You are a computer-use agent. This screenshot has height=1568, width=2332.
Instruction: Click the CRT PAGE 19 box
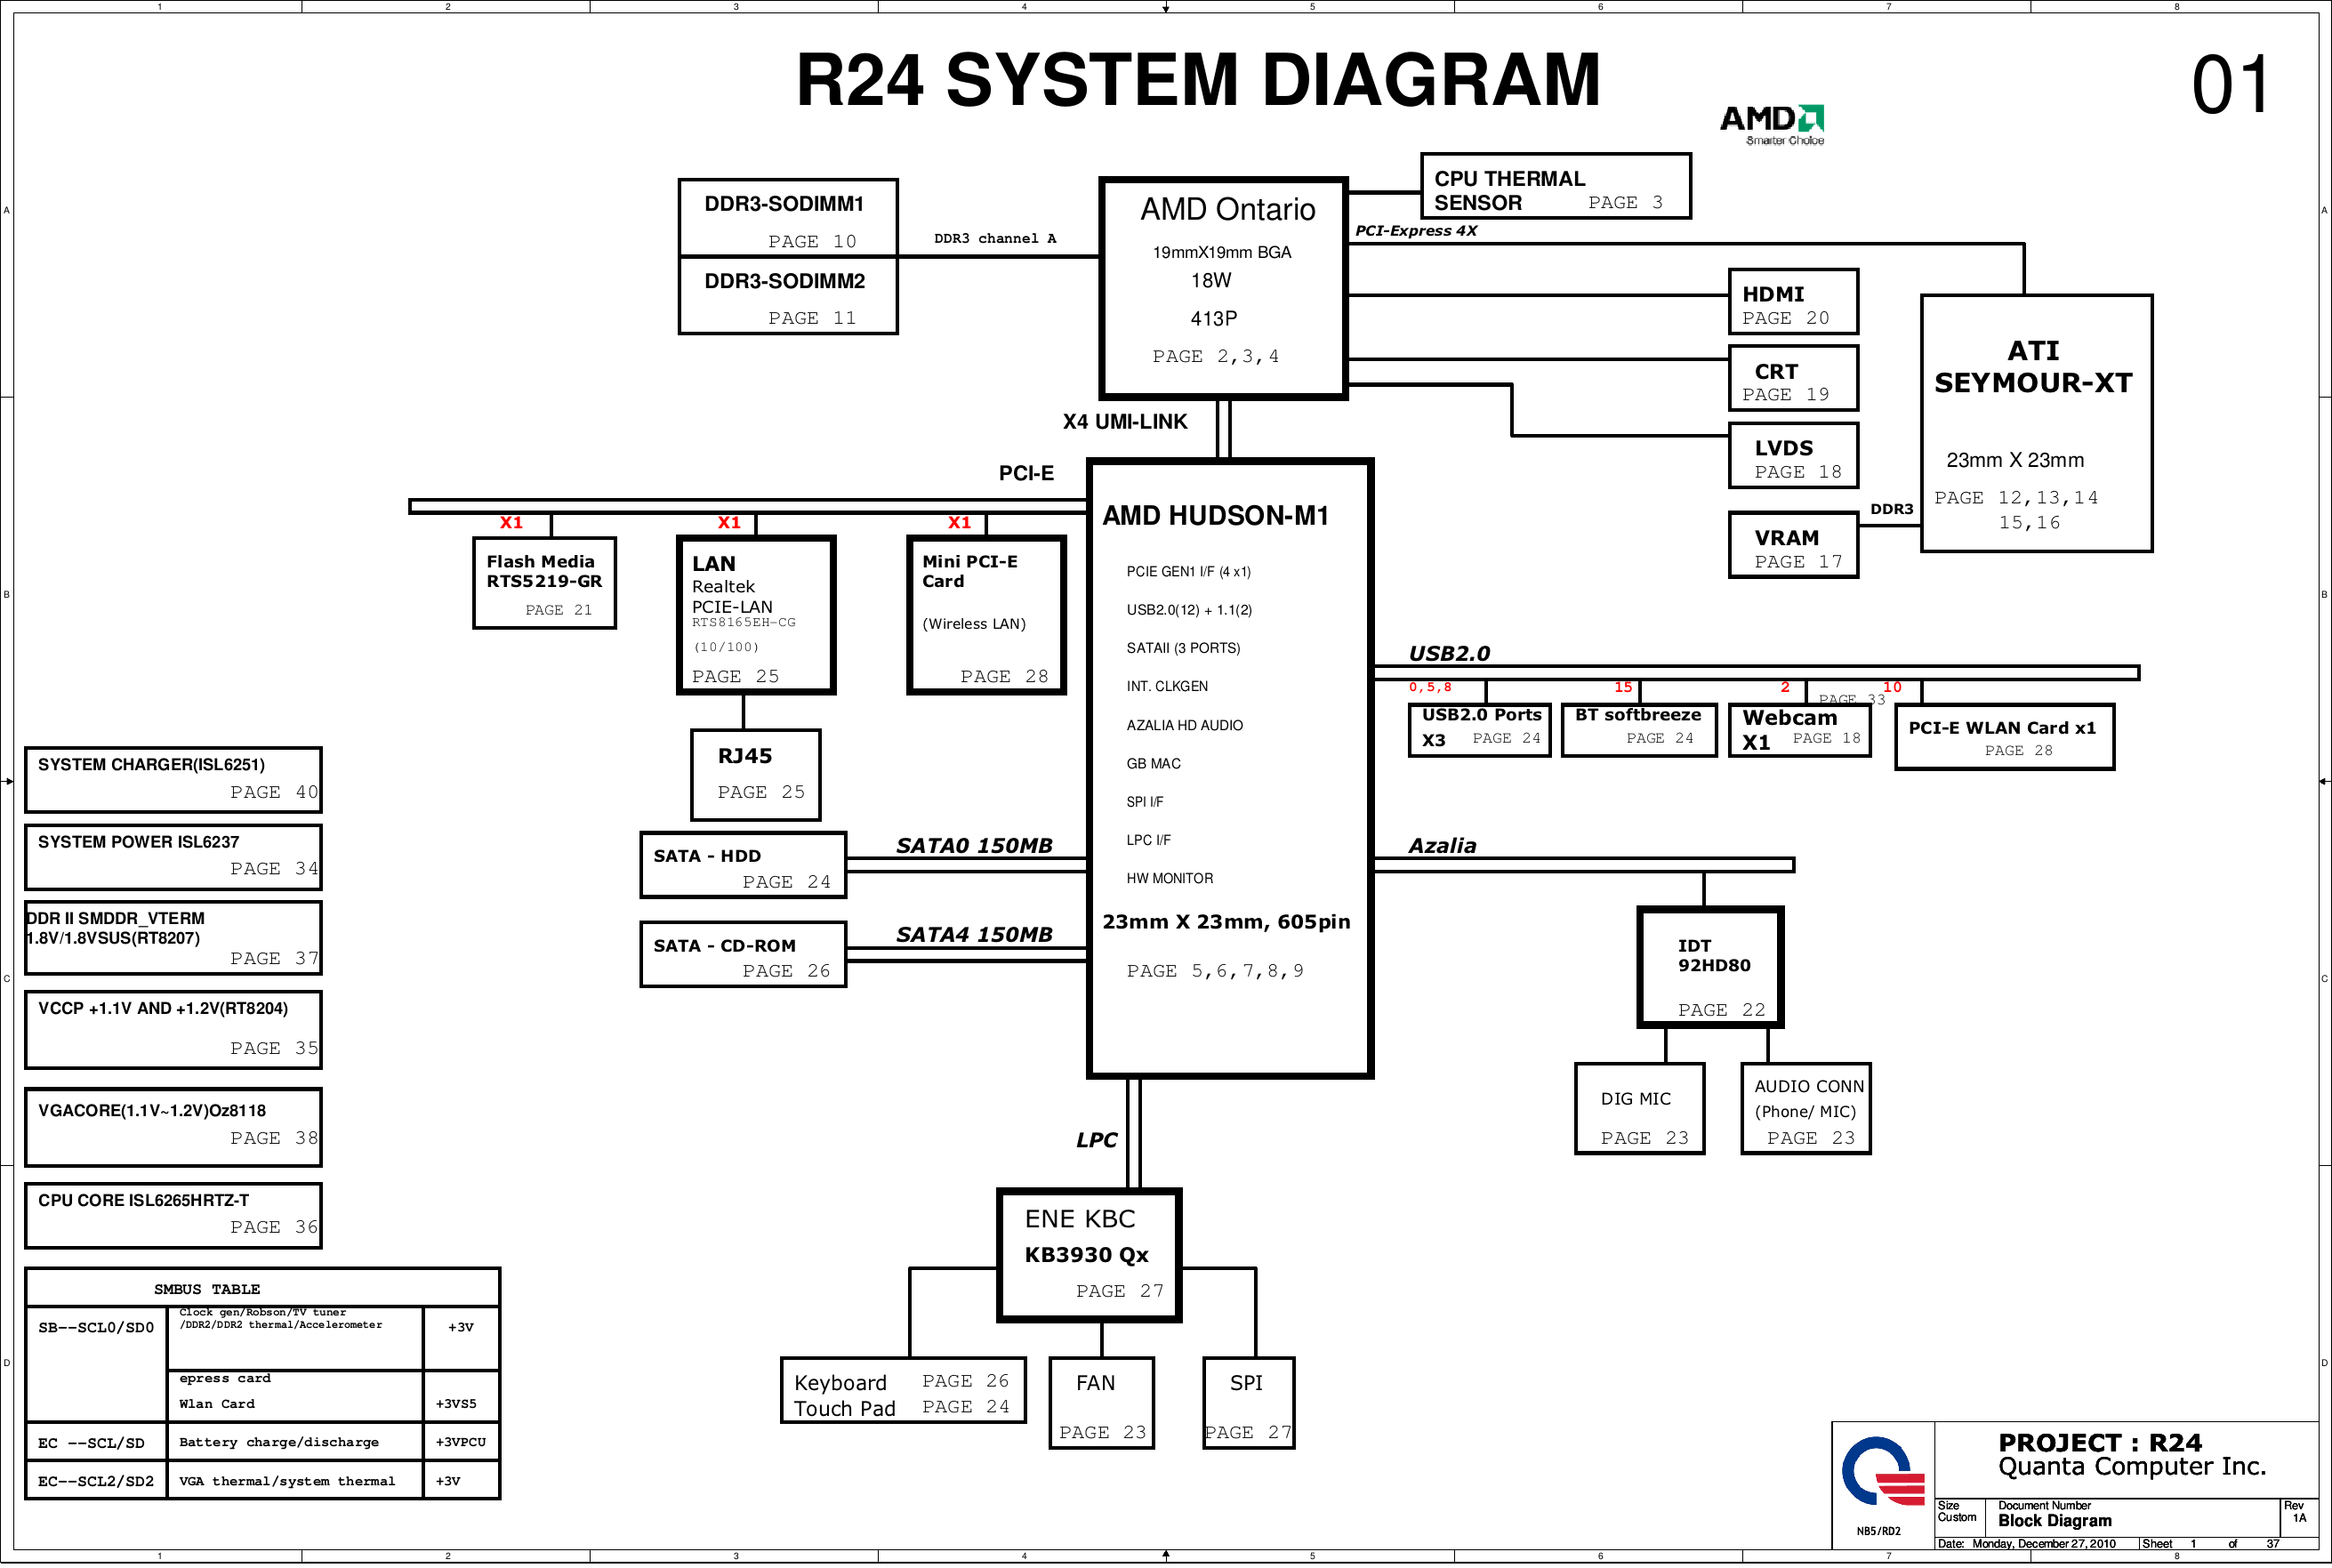point(1793,378)
